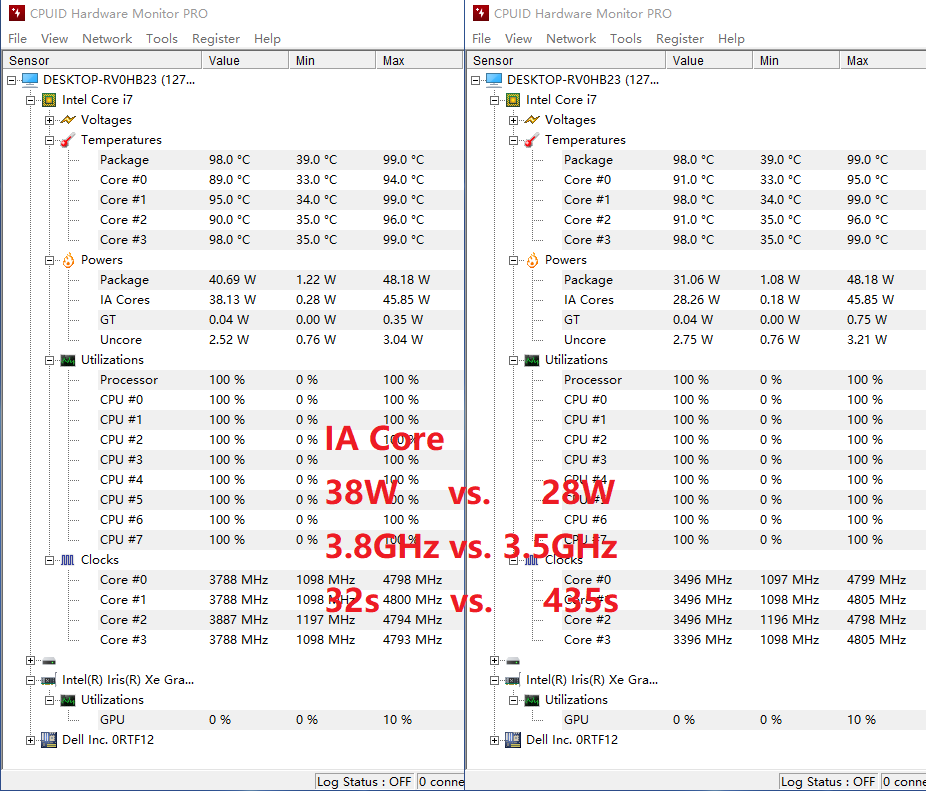The width and height of the screenshot is (926, 791).
Task: Collapse the Intel Iris Xe node in right window
Action: (494, 680)
